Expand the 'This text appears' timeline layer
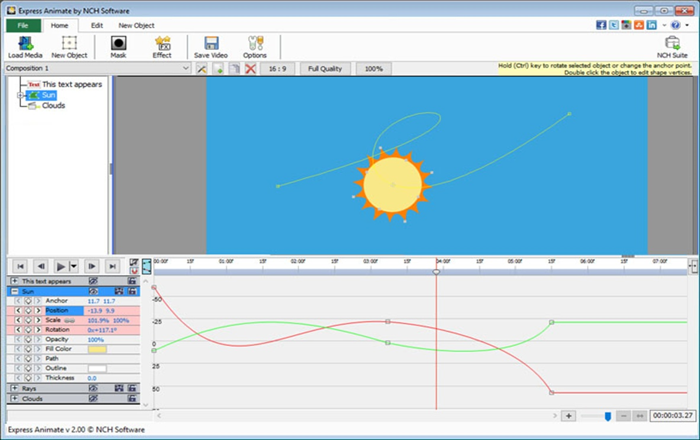Screen dimensions: 700x440 [x=14, y=281]
